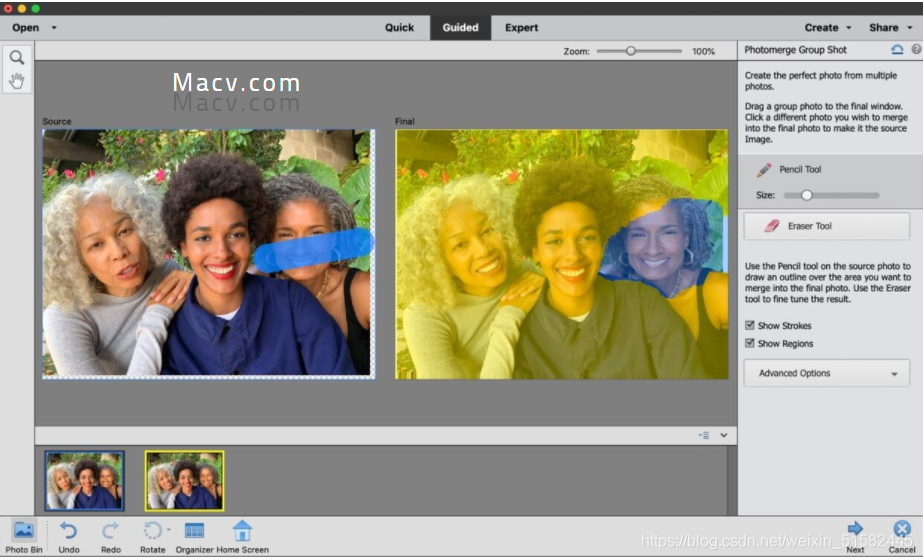Click the 100% zoom value

tap(703, 51)
